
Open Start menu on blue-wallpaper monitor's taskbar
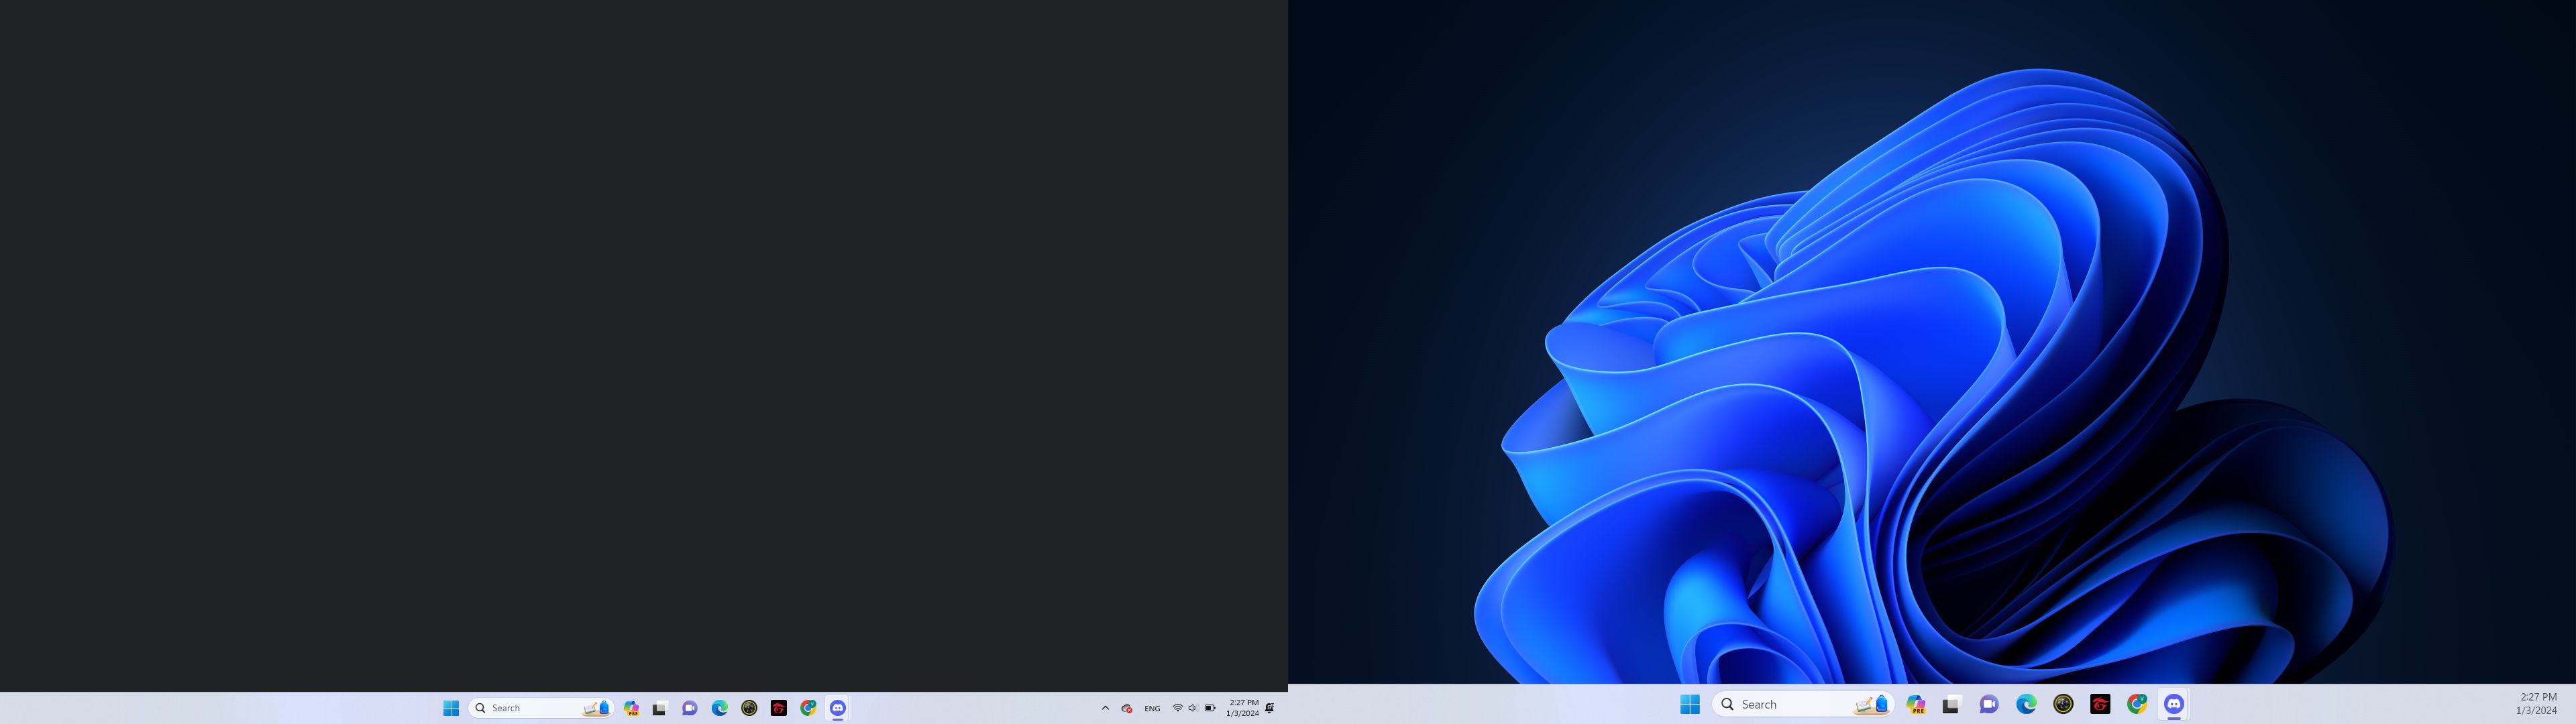point(1690,704)
